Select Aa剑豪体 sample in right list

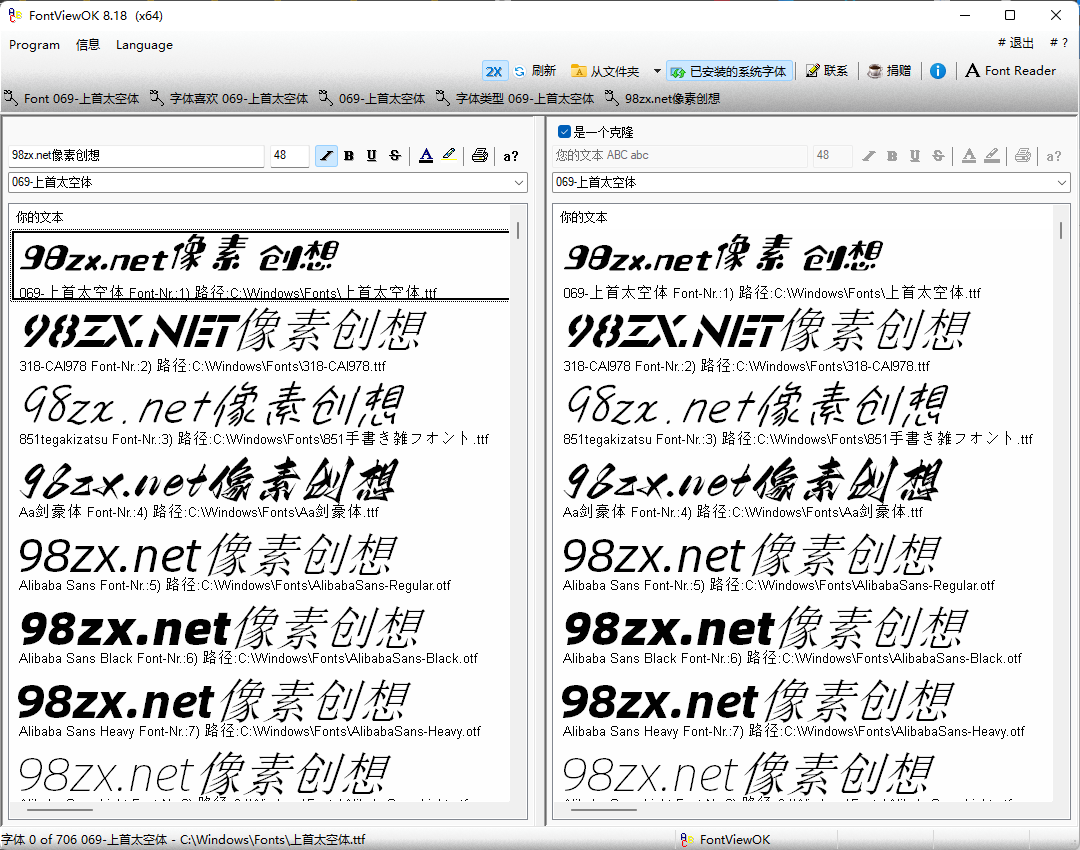click(x=805, y=486)
